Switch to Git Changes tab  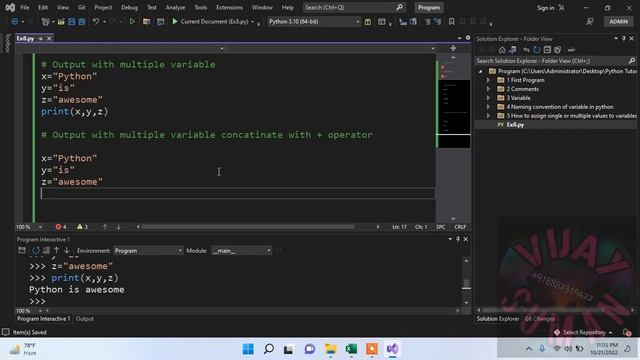pos(540,319)
